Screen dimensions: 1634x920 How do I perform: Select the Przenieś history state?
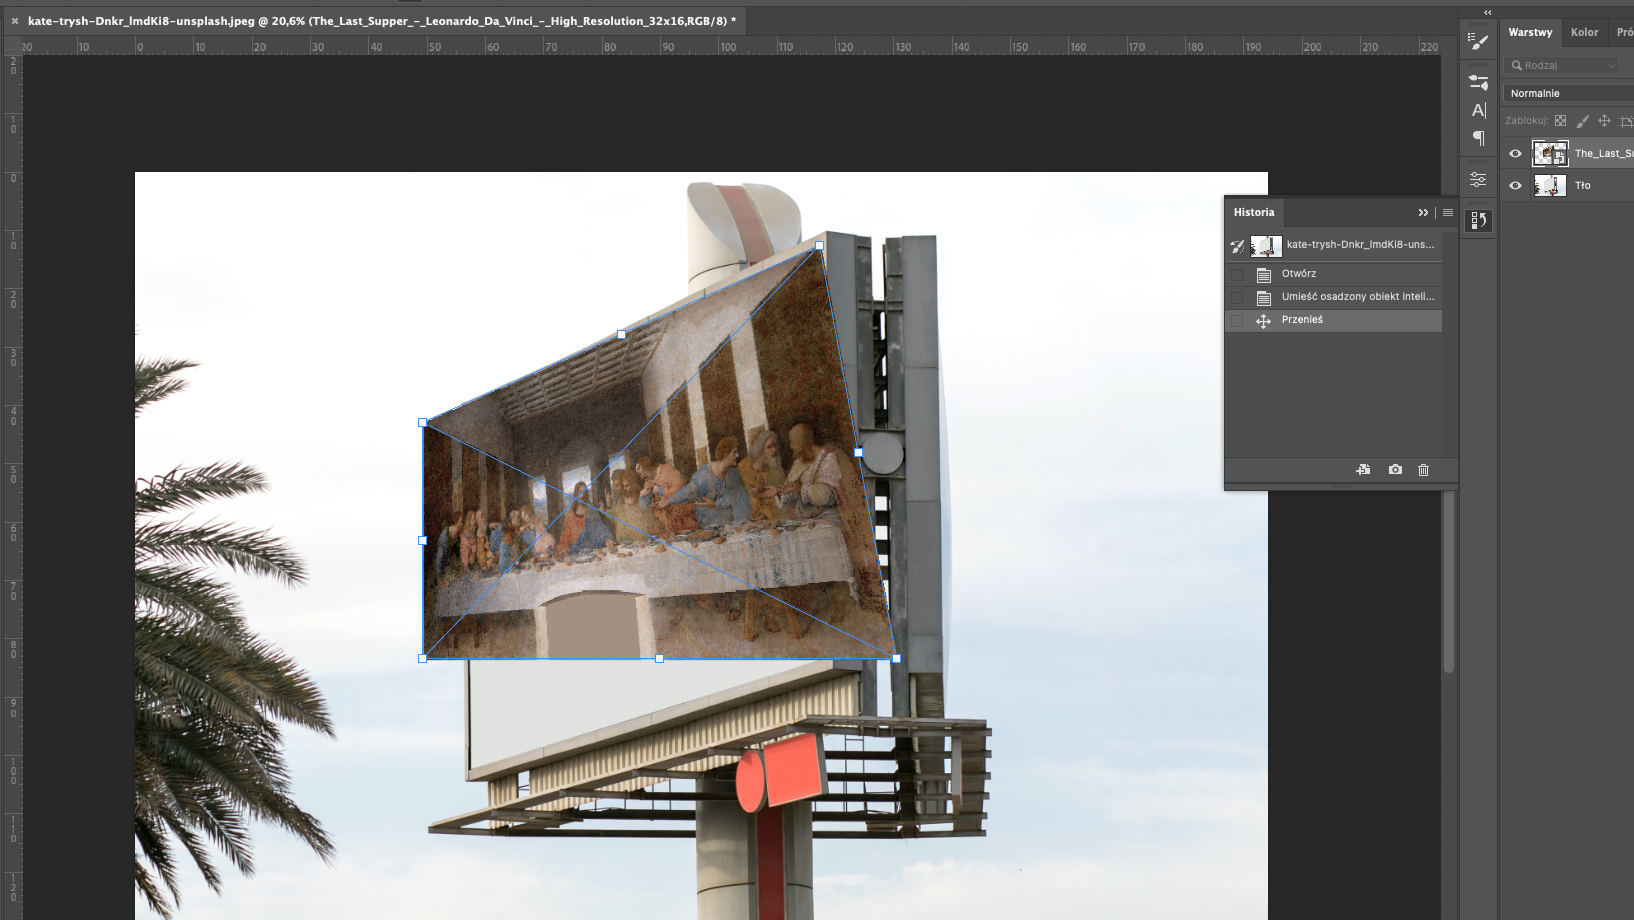1335,320
